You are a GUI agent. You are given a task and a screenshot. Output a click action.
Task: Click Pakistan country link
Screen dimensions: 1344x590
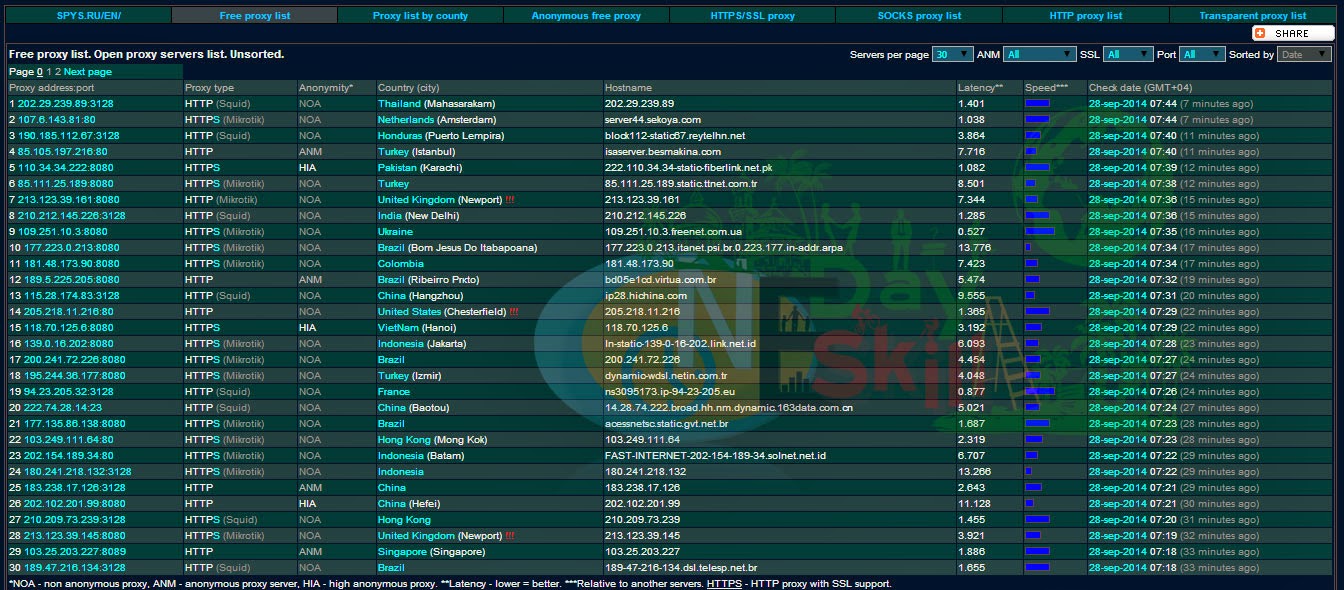[398, 168]
